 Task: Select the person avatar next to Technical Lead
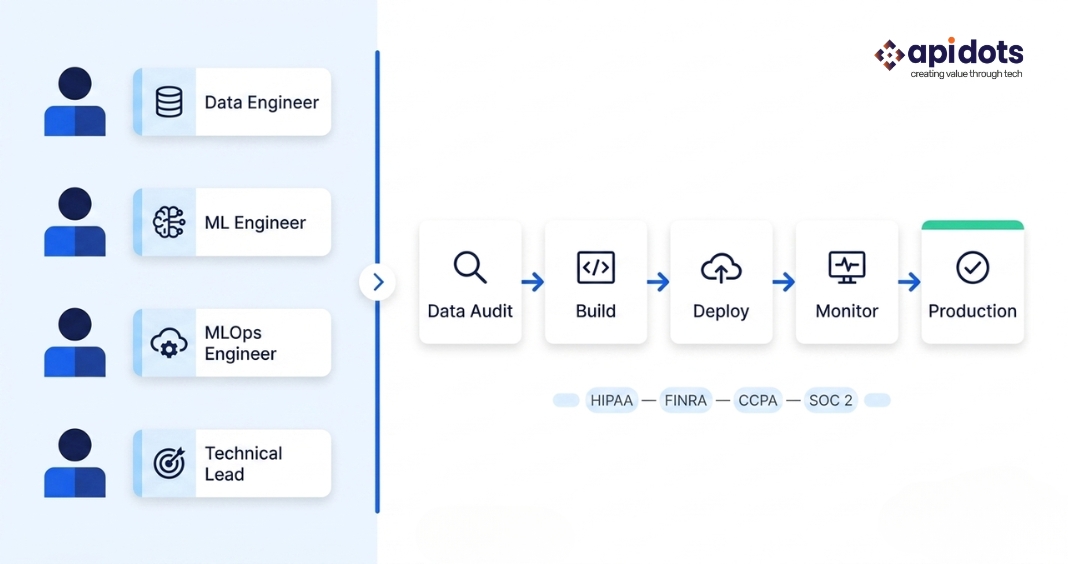pyautogui.click(x=75, y=463)
